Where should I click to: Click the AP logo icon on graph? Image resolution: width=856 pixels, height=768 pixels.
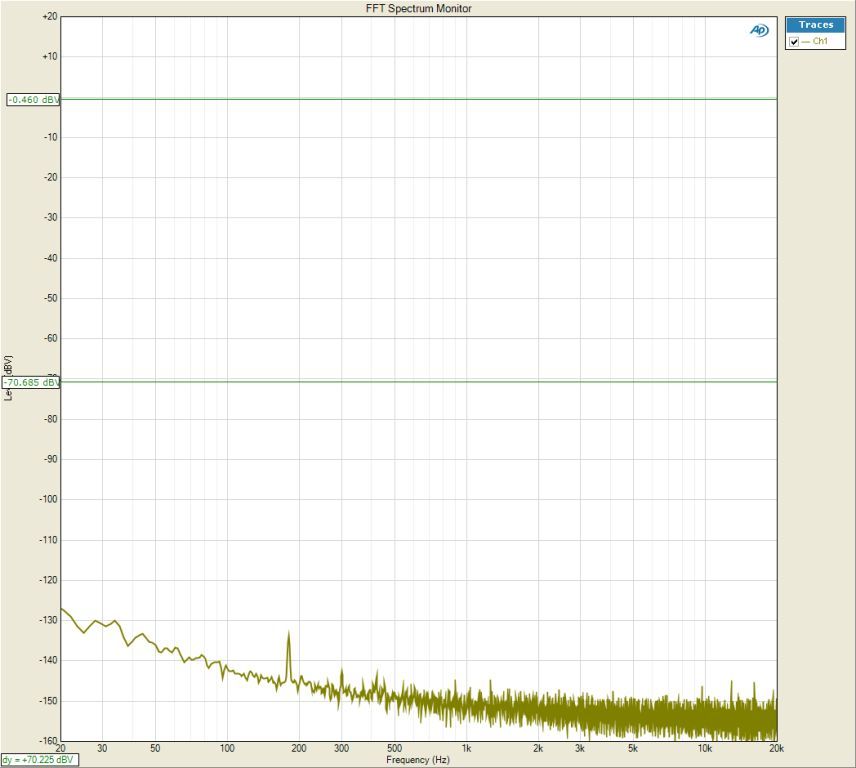click(x=759, y=31)
